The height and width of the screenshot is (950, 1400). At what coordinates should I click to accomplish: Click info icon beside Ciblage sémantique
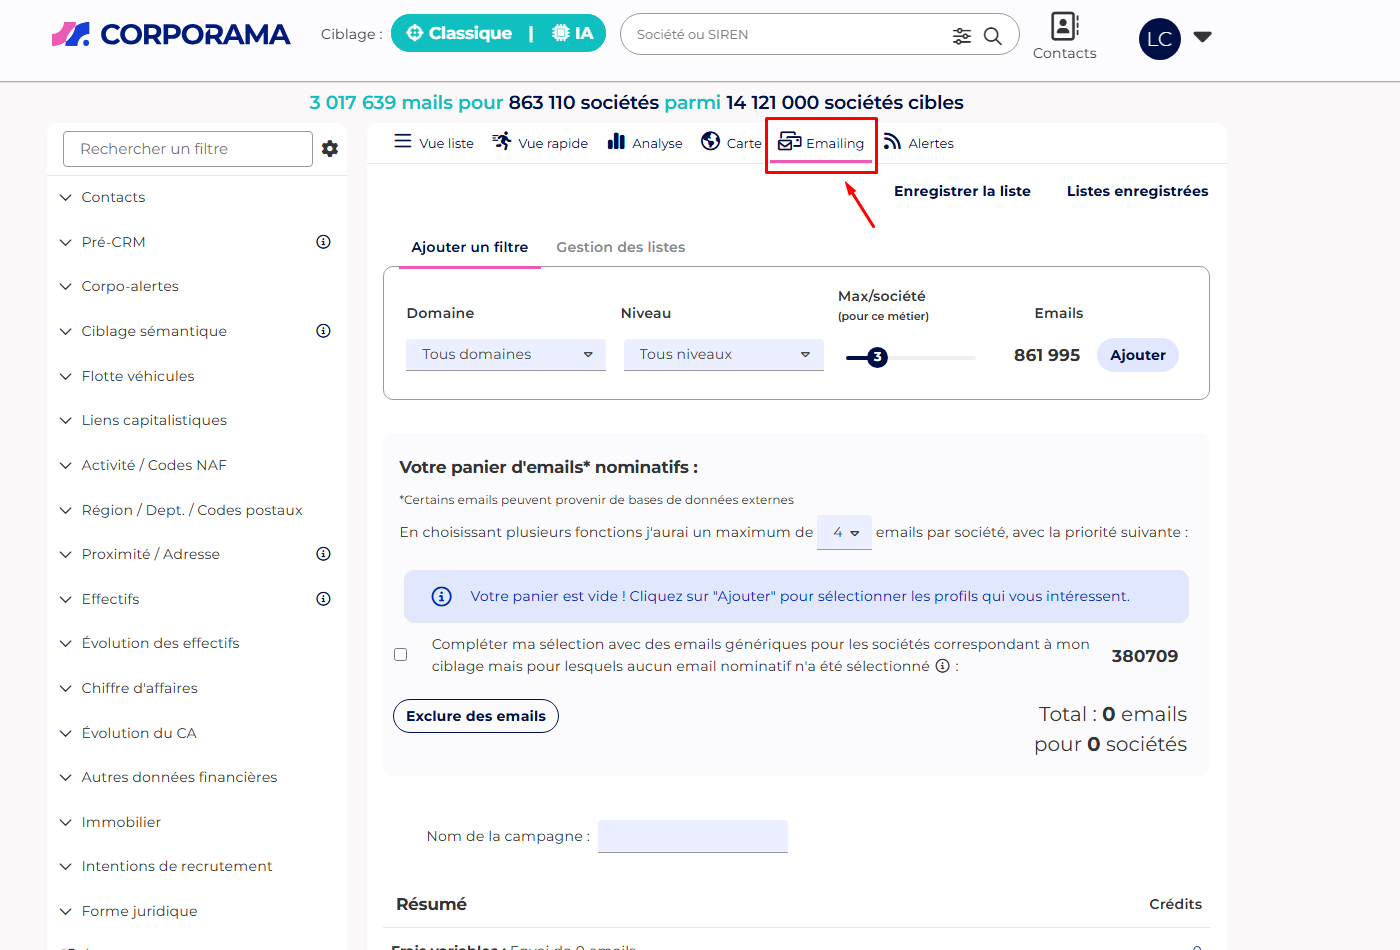323,331
